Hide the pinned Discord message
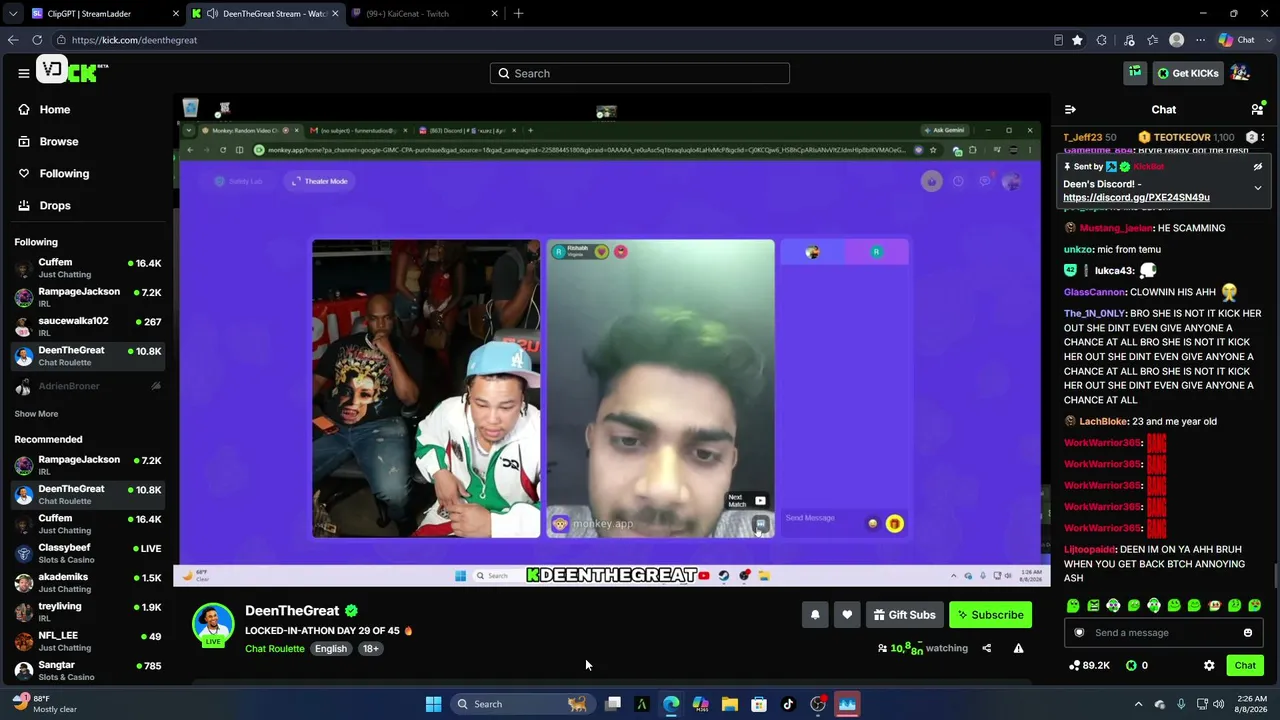Image resolution: width=1280 pixels, height=720 pixels. pyautogui.click(x=1258, y=167)
